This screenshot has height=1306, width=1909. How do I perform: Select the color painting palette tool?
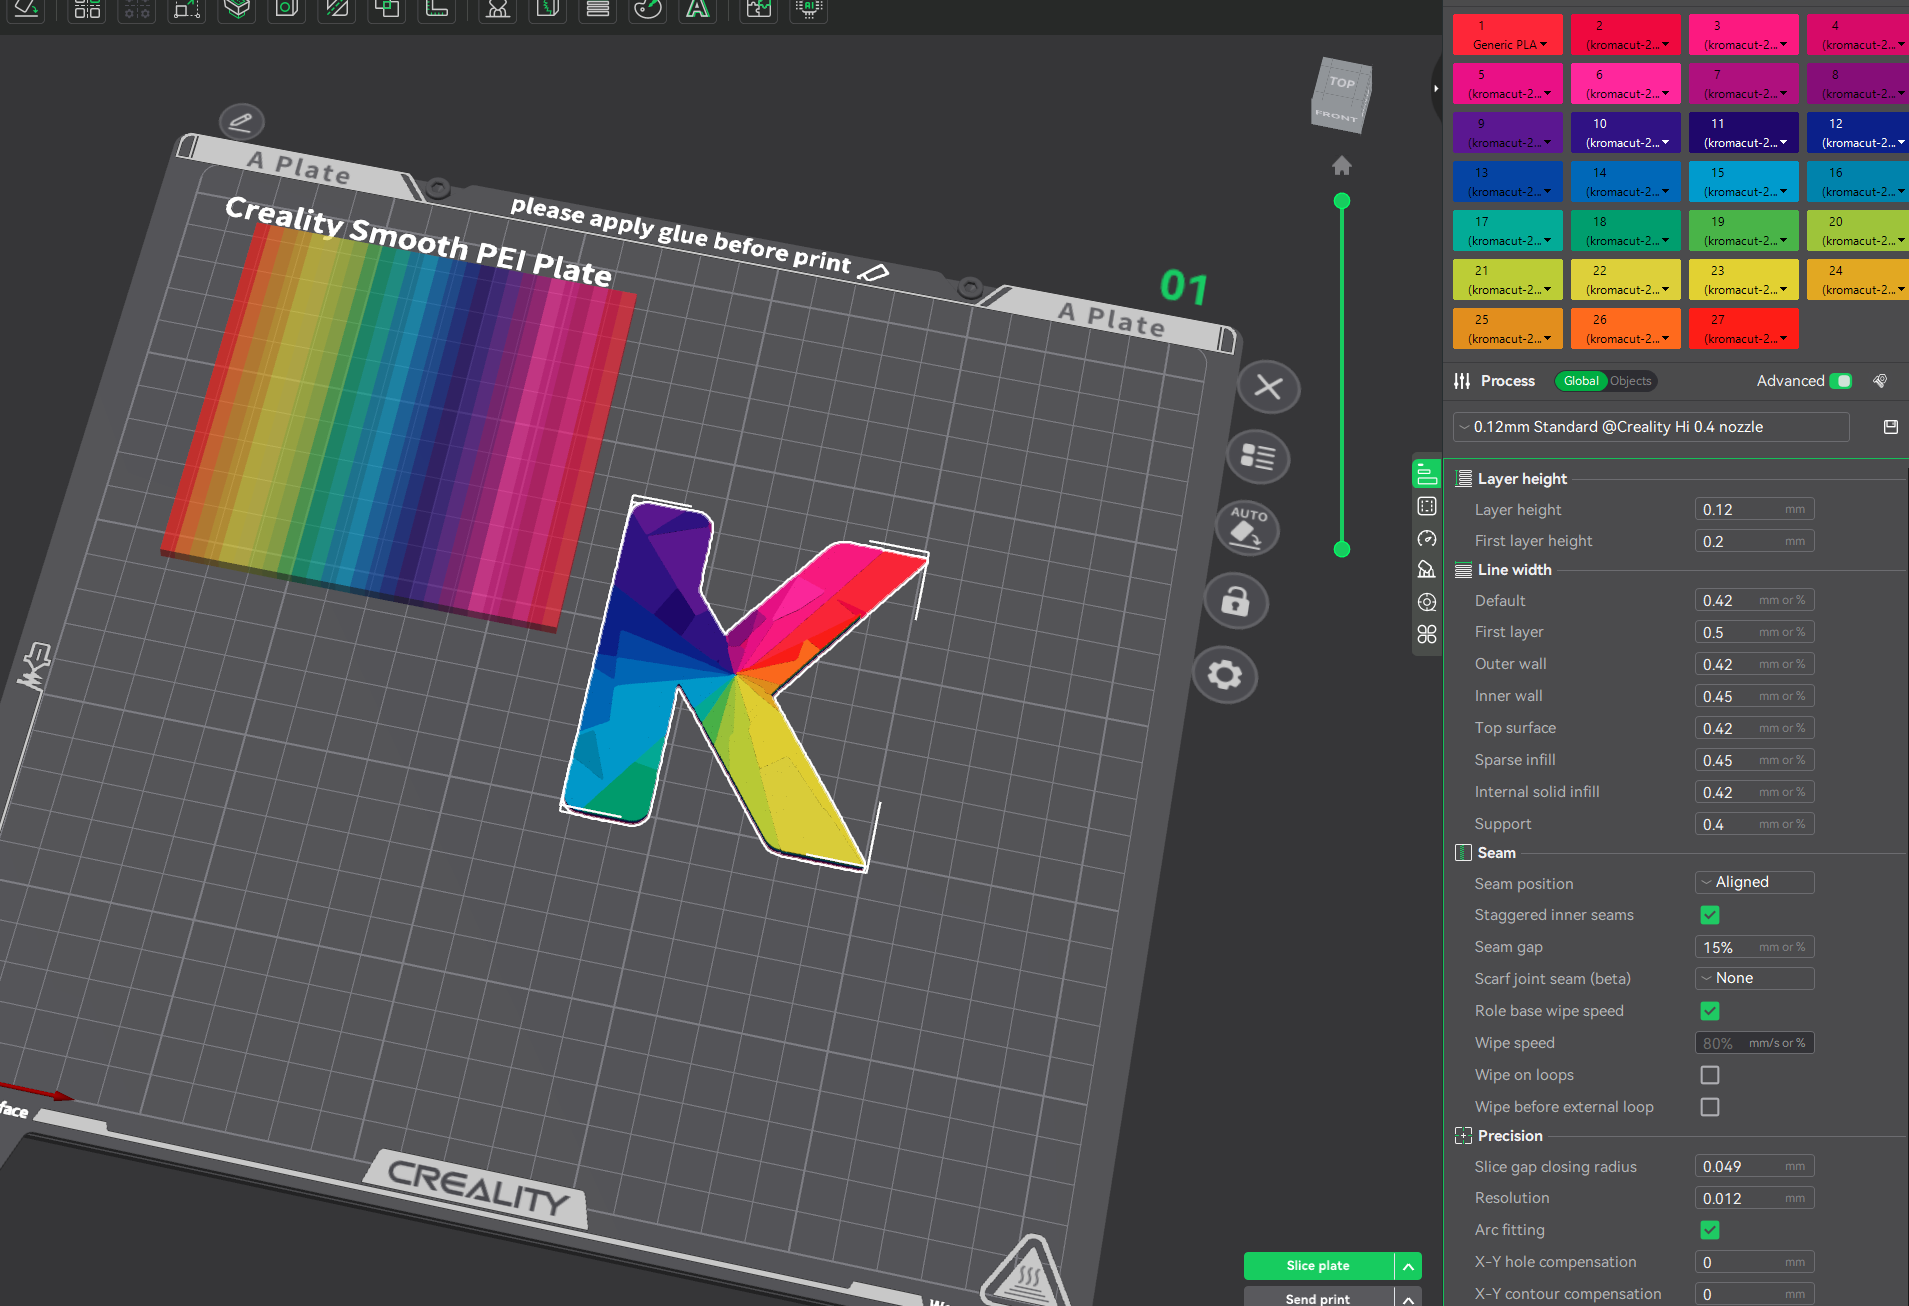[648, 10]
